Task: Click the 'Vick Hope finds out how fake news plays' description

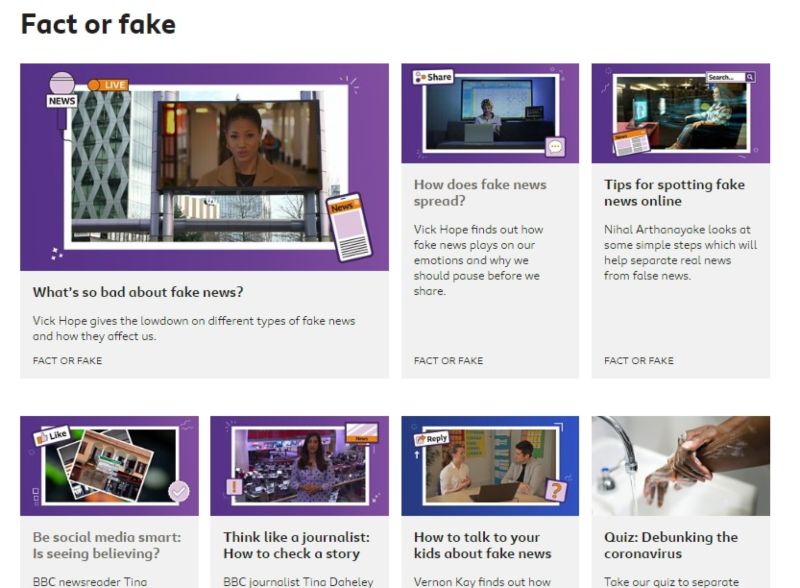Action: pos(479,260)
